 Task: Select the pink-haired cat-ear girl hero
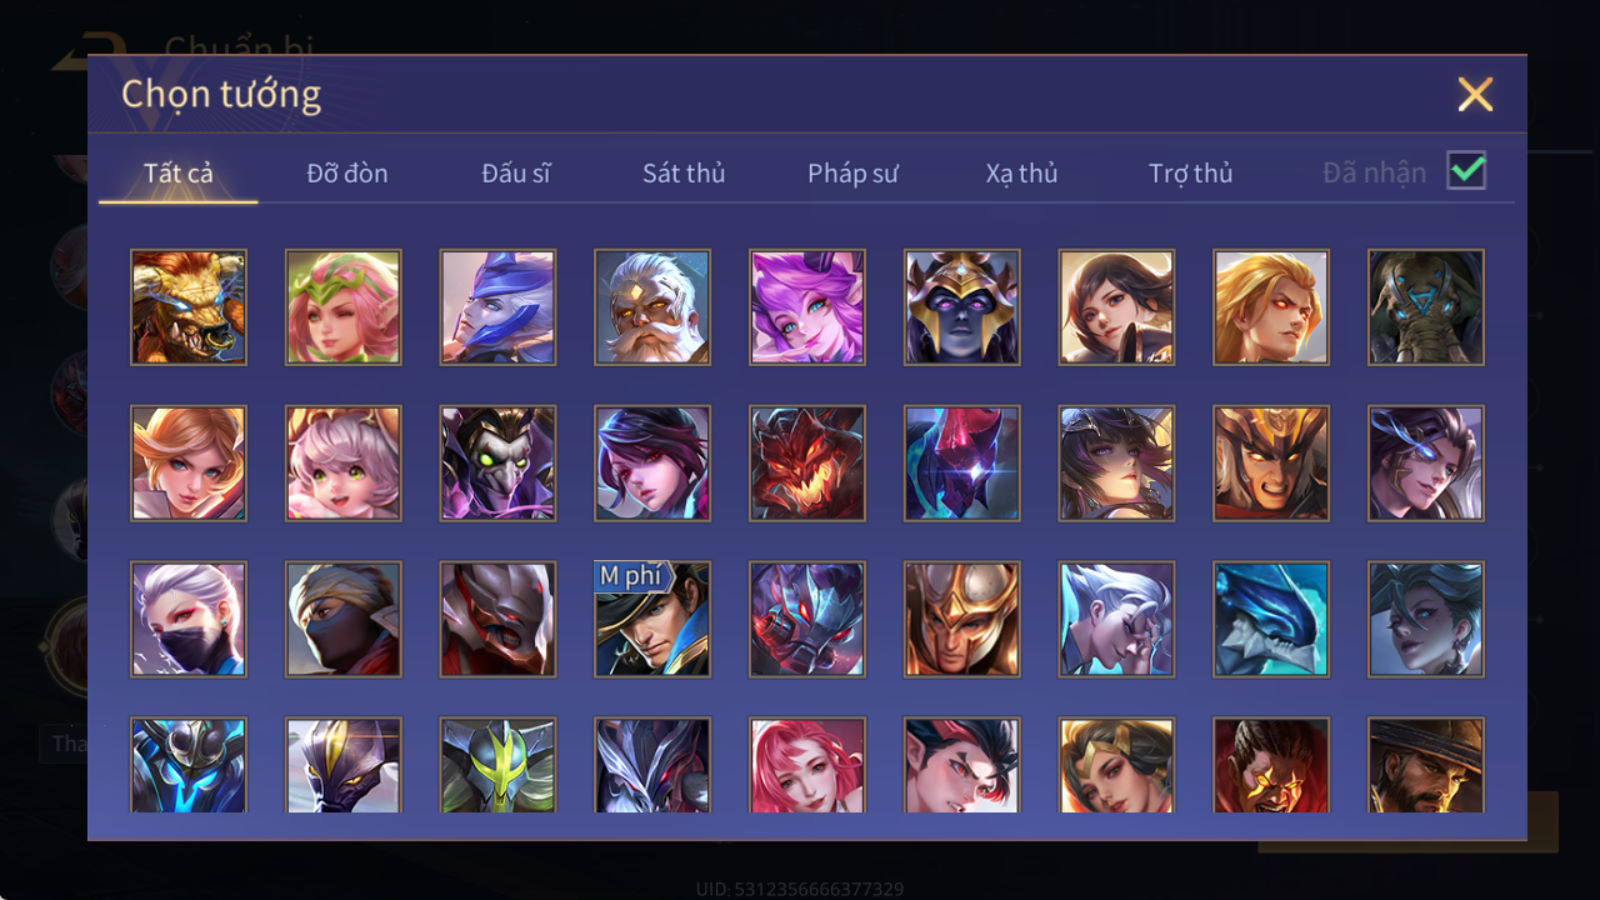tap(343, 463)
